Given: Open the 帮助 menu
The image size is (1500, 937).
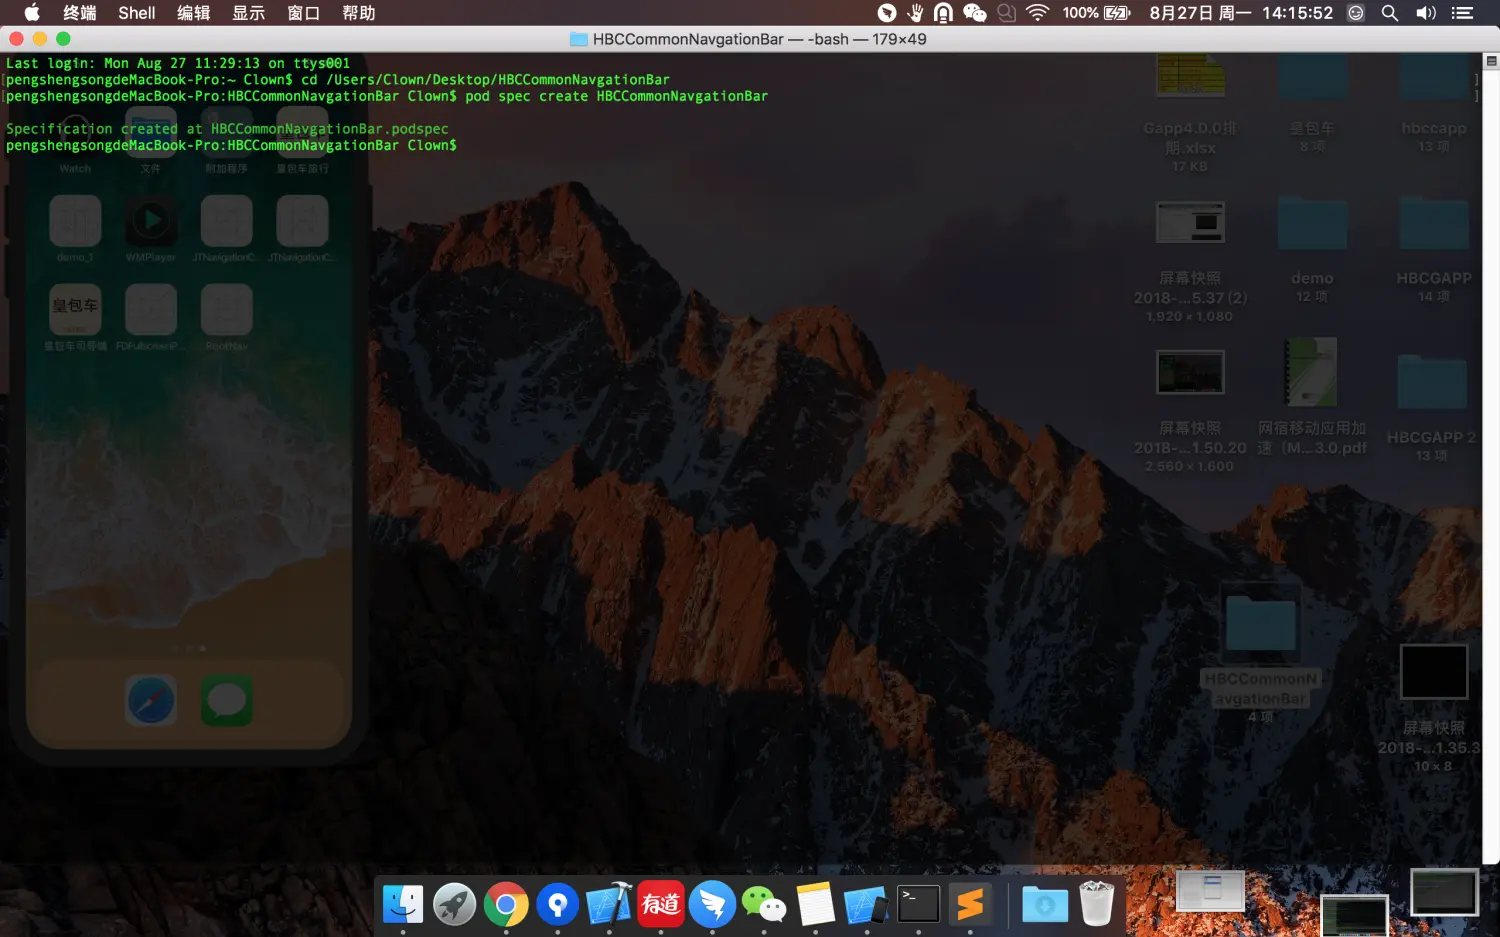Looking at the screenshot, I should point(359,13).
